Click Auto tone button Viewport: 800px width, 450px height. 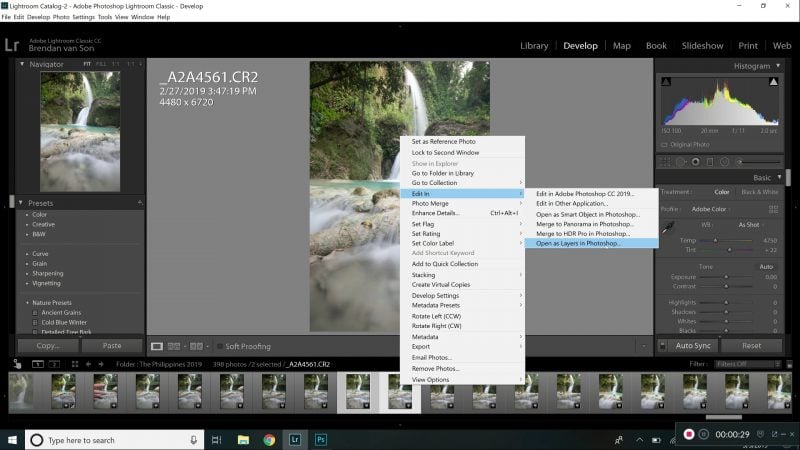tap(766, 267)
